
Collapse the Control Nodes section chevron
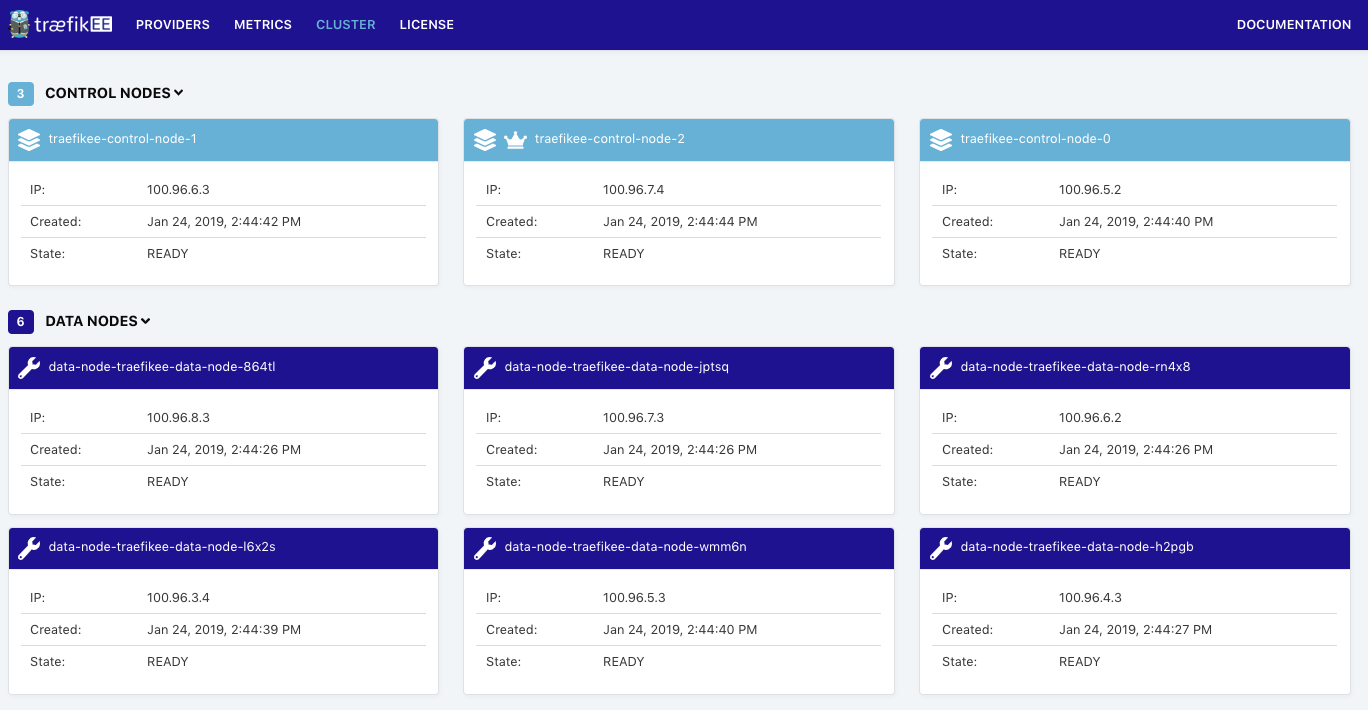coord(179,93)
